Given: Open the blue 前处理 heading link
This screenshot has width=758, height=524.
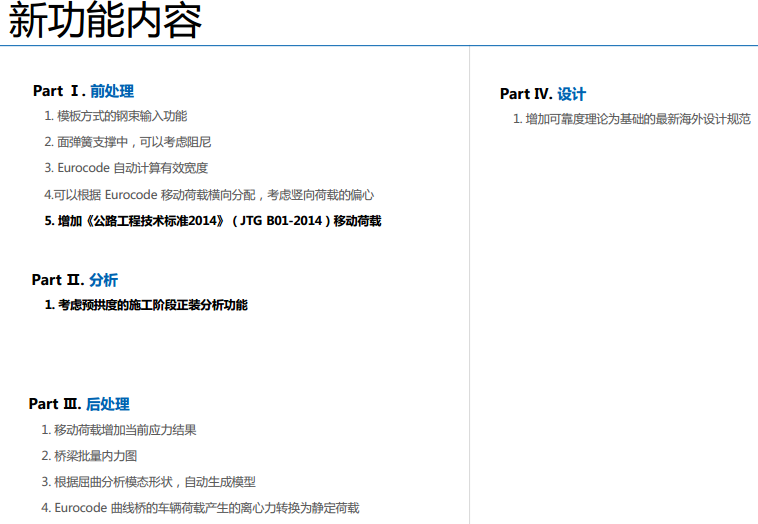Looking at the screenshot, I should click(x=112, y=91).
